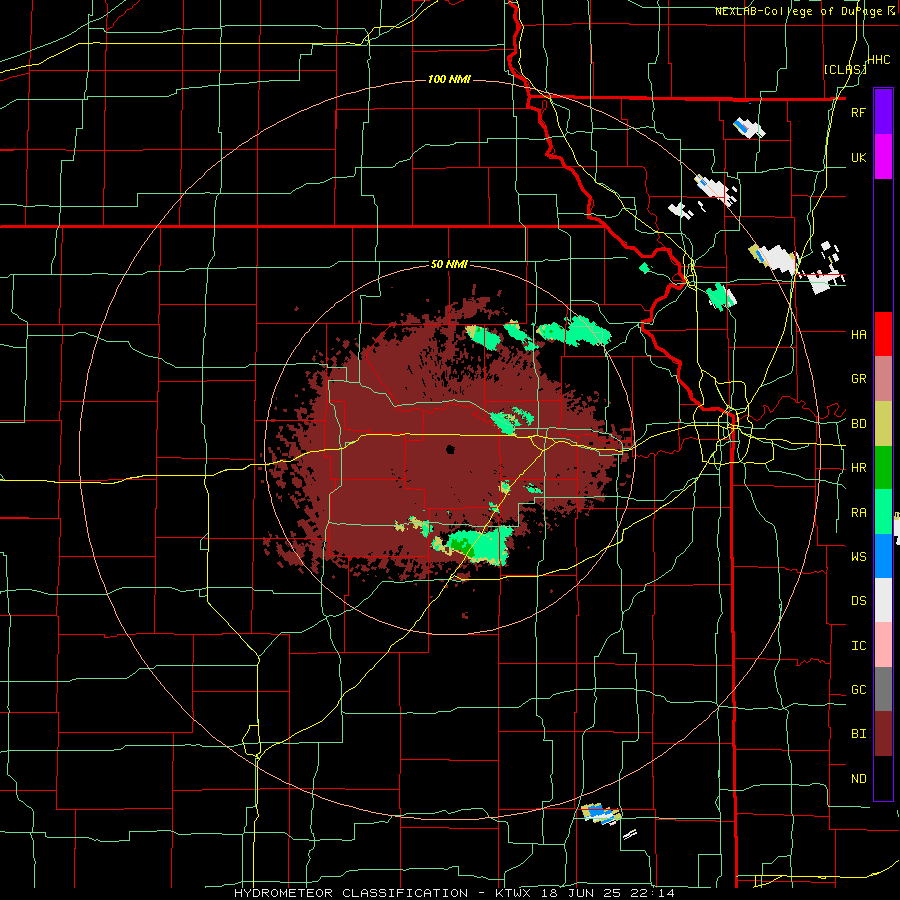900x900 pixels.
Task: Click the RF purple legend swatch
Action: click(883, 111)
